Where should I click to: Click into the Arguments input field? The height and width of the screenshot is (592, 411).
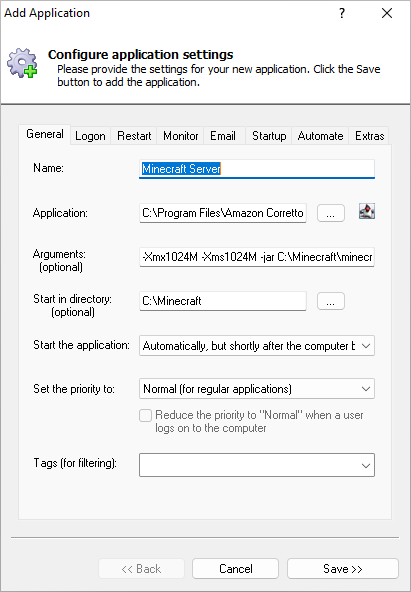coord(257,257)
